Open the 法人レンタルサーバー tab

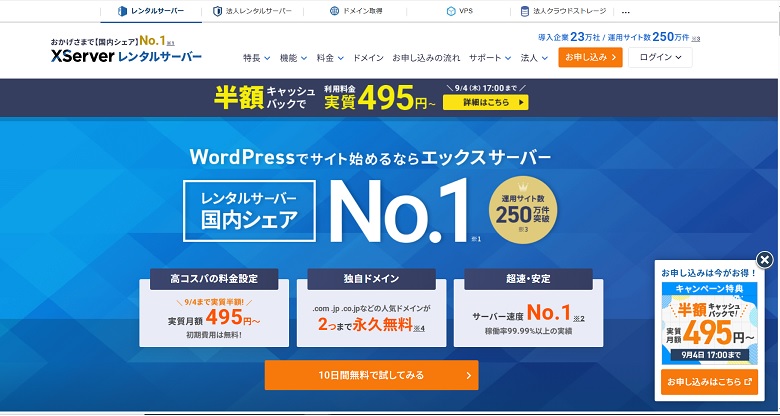pyautogui.click(x=252, y=11)
